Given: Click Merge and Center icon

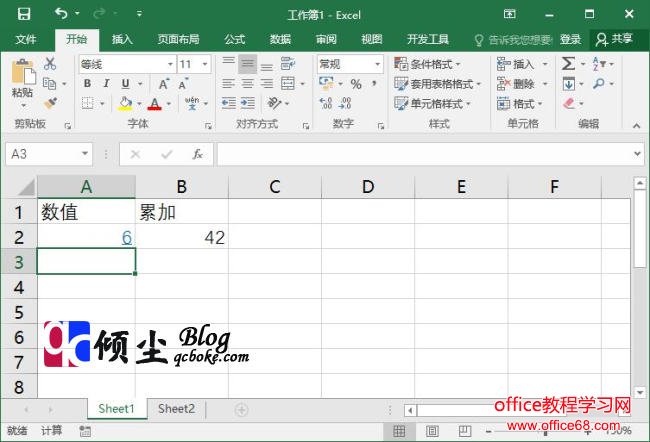Looking at the screenshot, I should point(288,84).
